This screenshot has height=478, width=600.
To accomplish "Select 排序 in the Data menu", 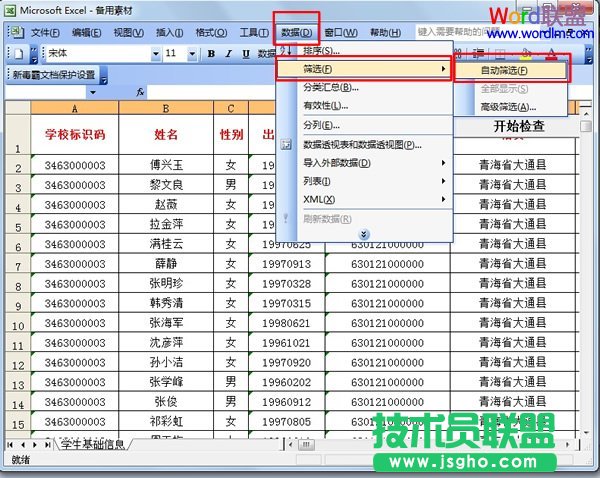I will pyautogui.click(x=321, y=50).
